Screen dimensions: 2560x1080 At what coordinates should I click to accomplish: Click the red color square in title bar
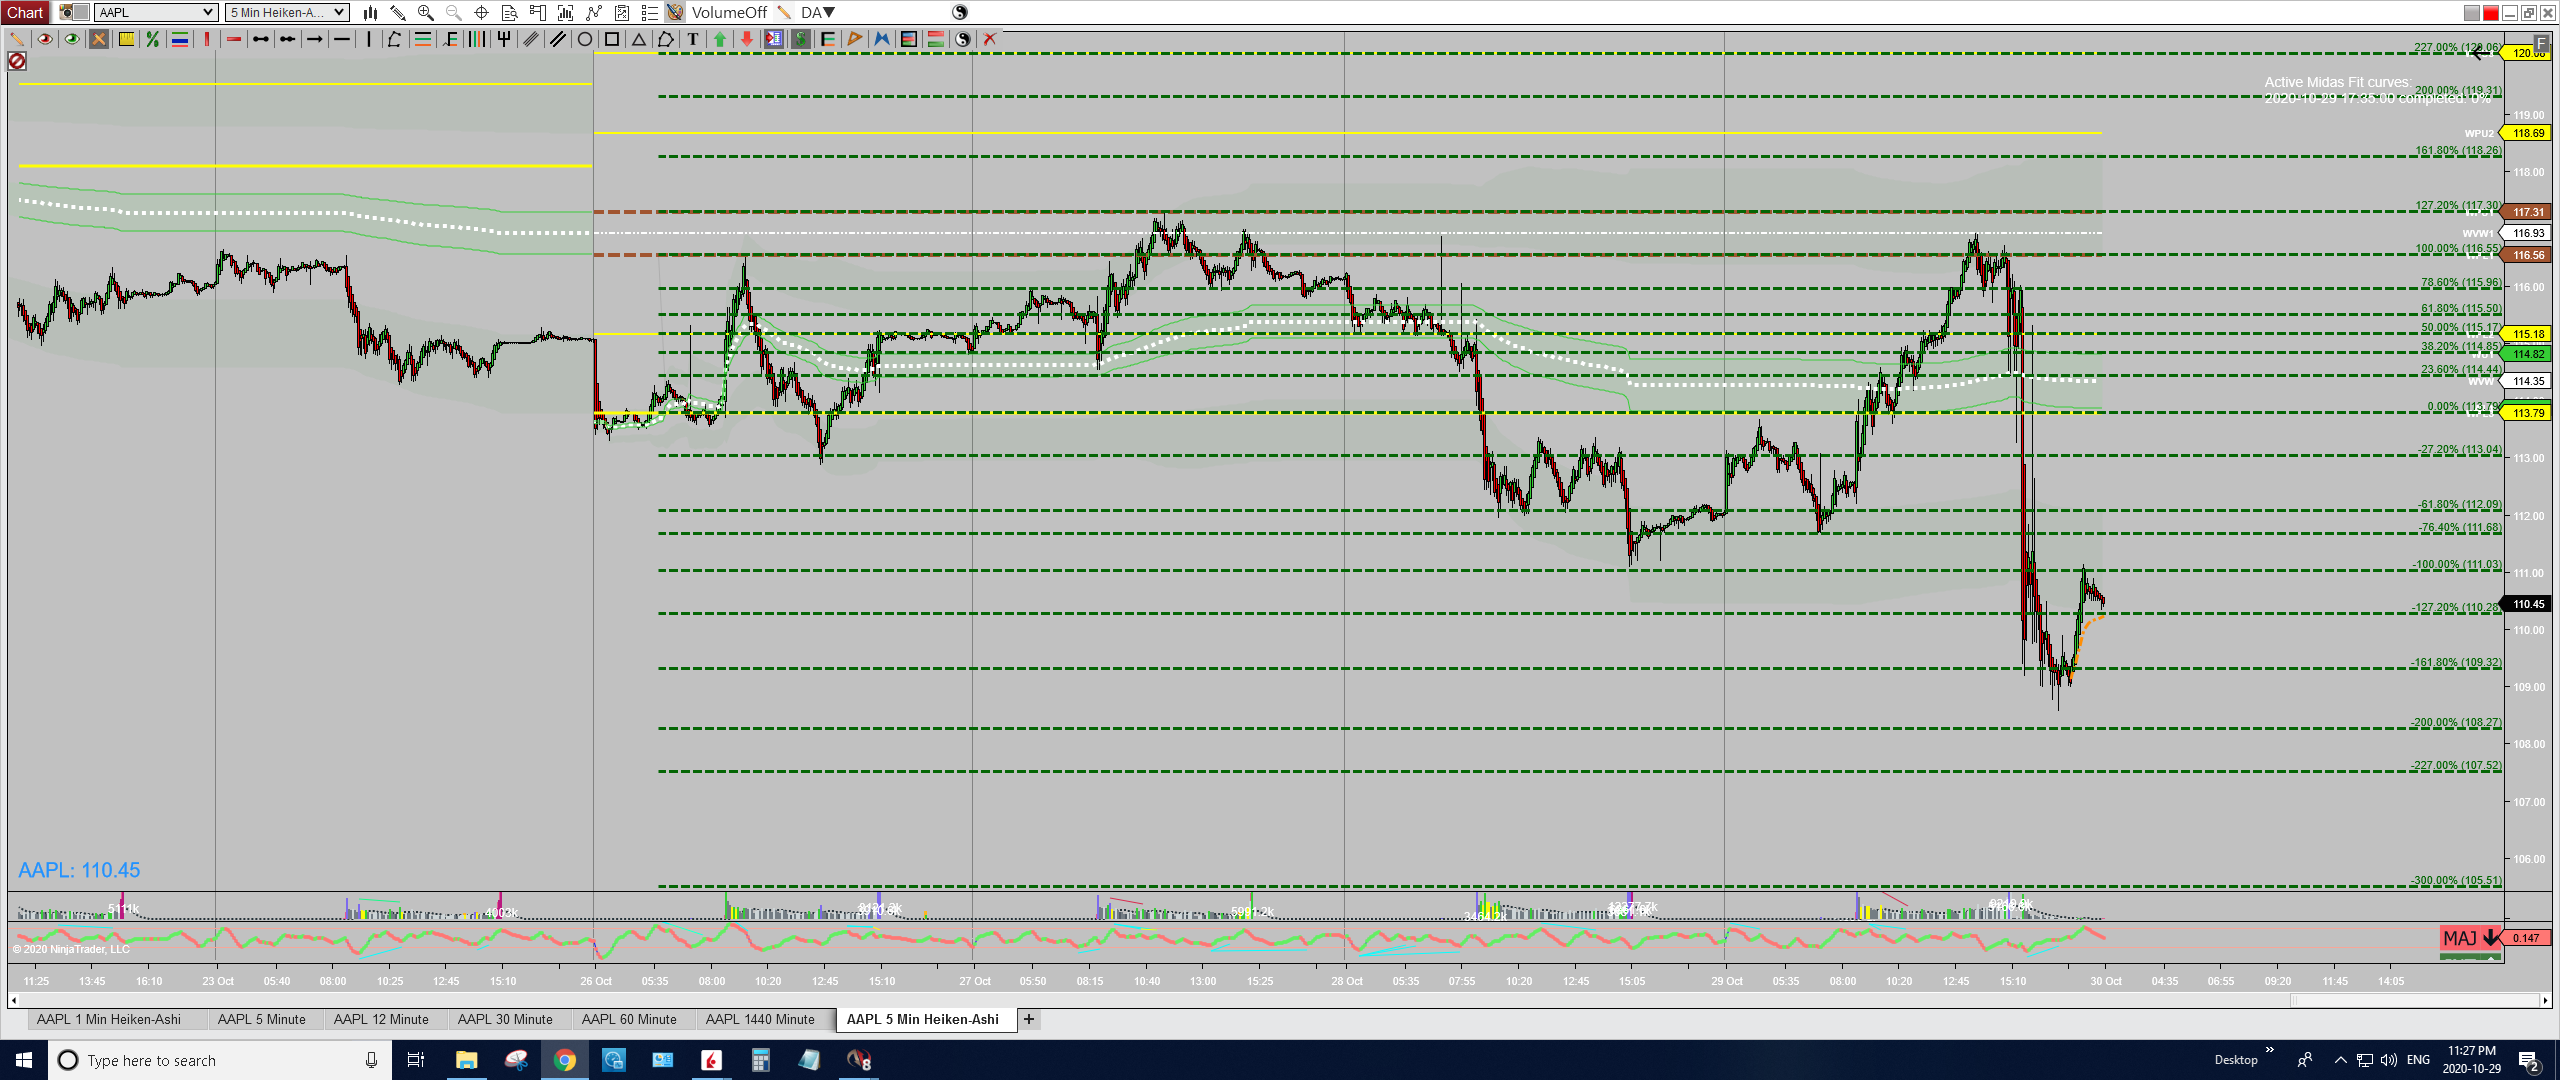click(2491, 13)
